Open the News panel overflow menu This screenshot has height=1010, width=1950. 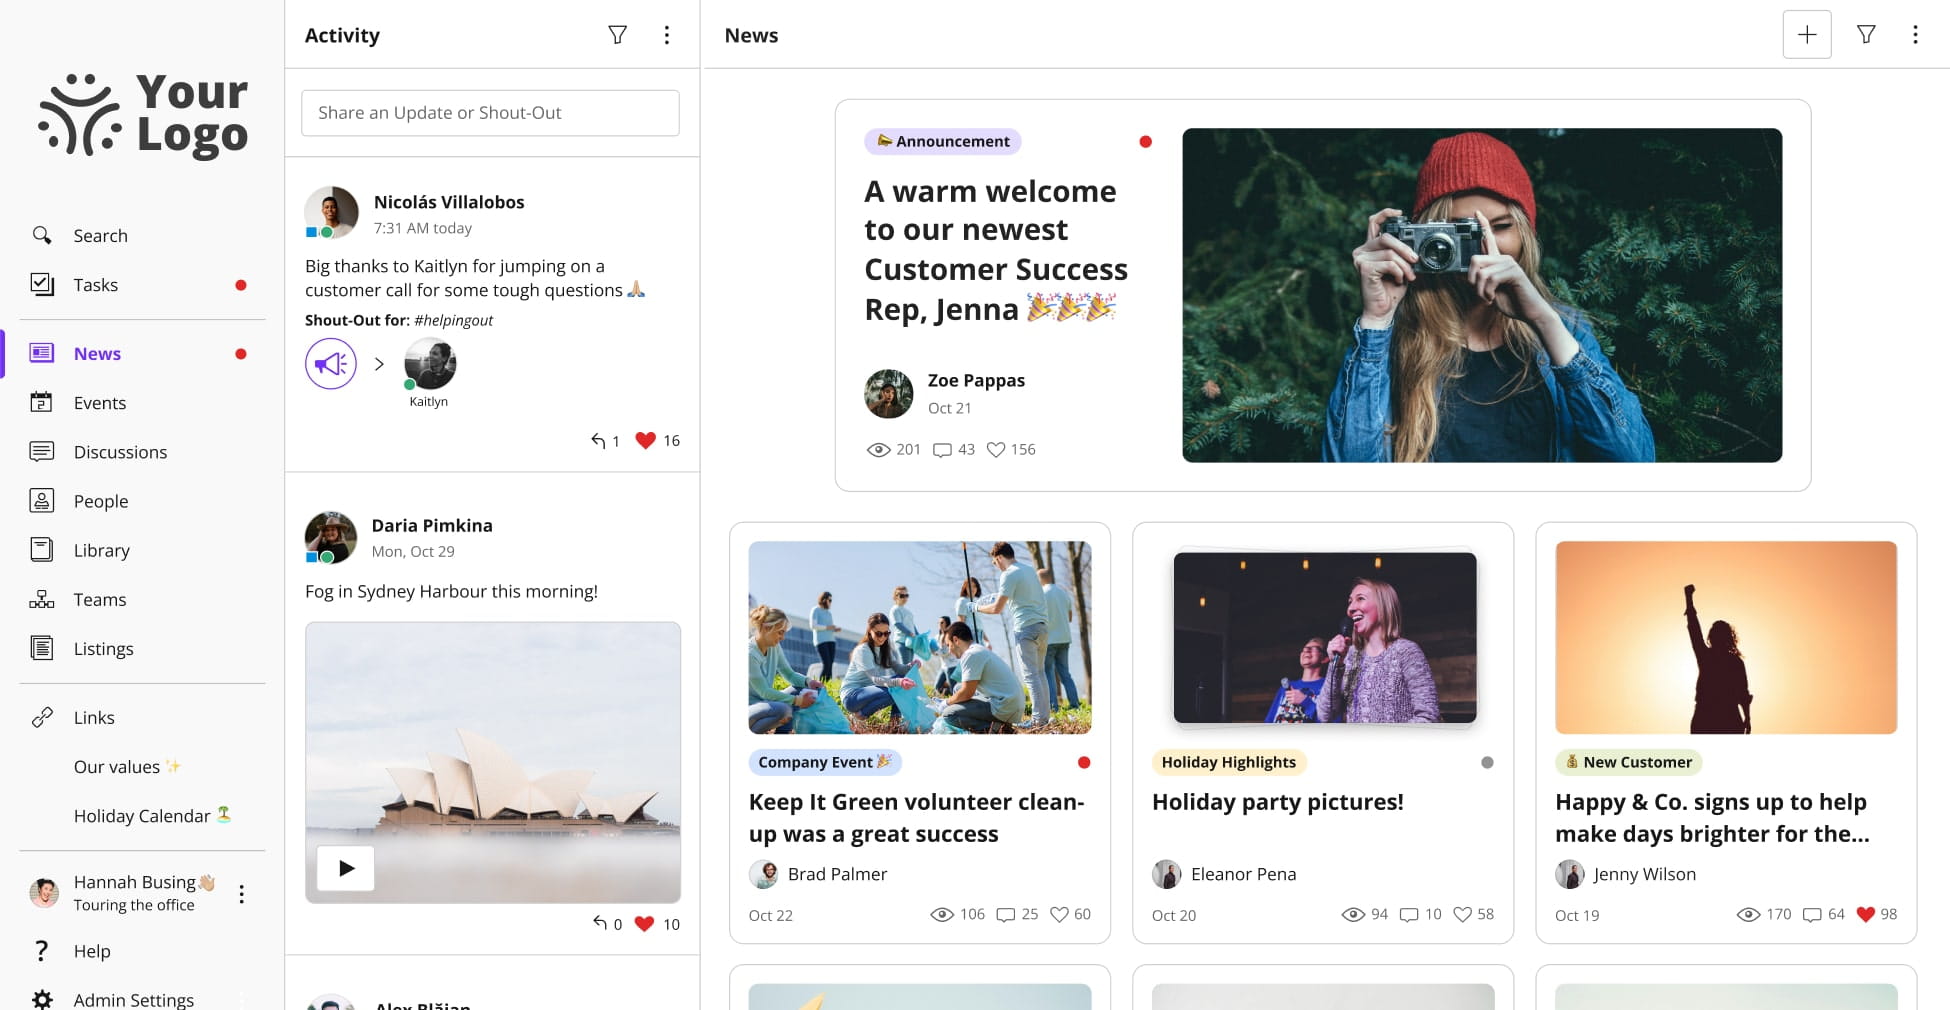(1916, 34)
